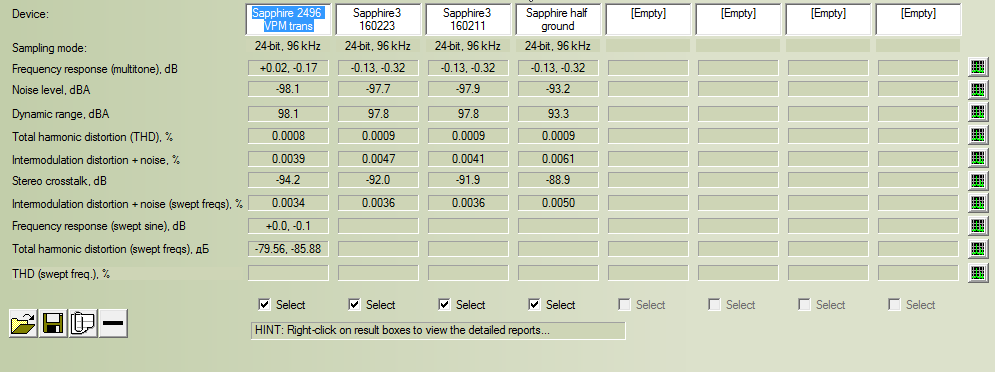Uncheck Select under Sapphire 2496 VPM trans

pyautogui.click(x=265, y=305)
